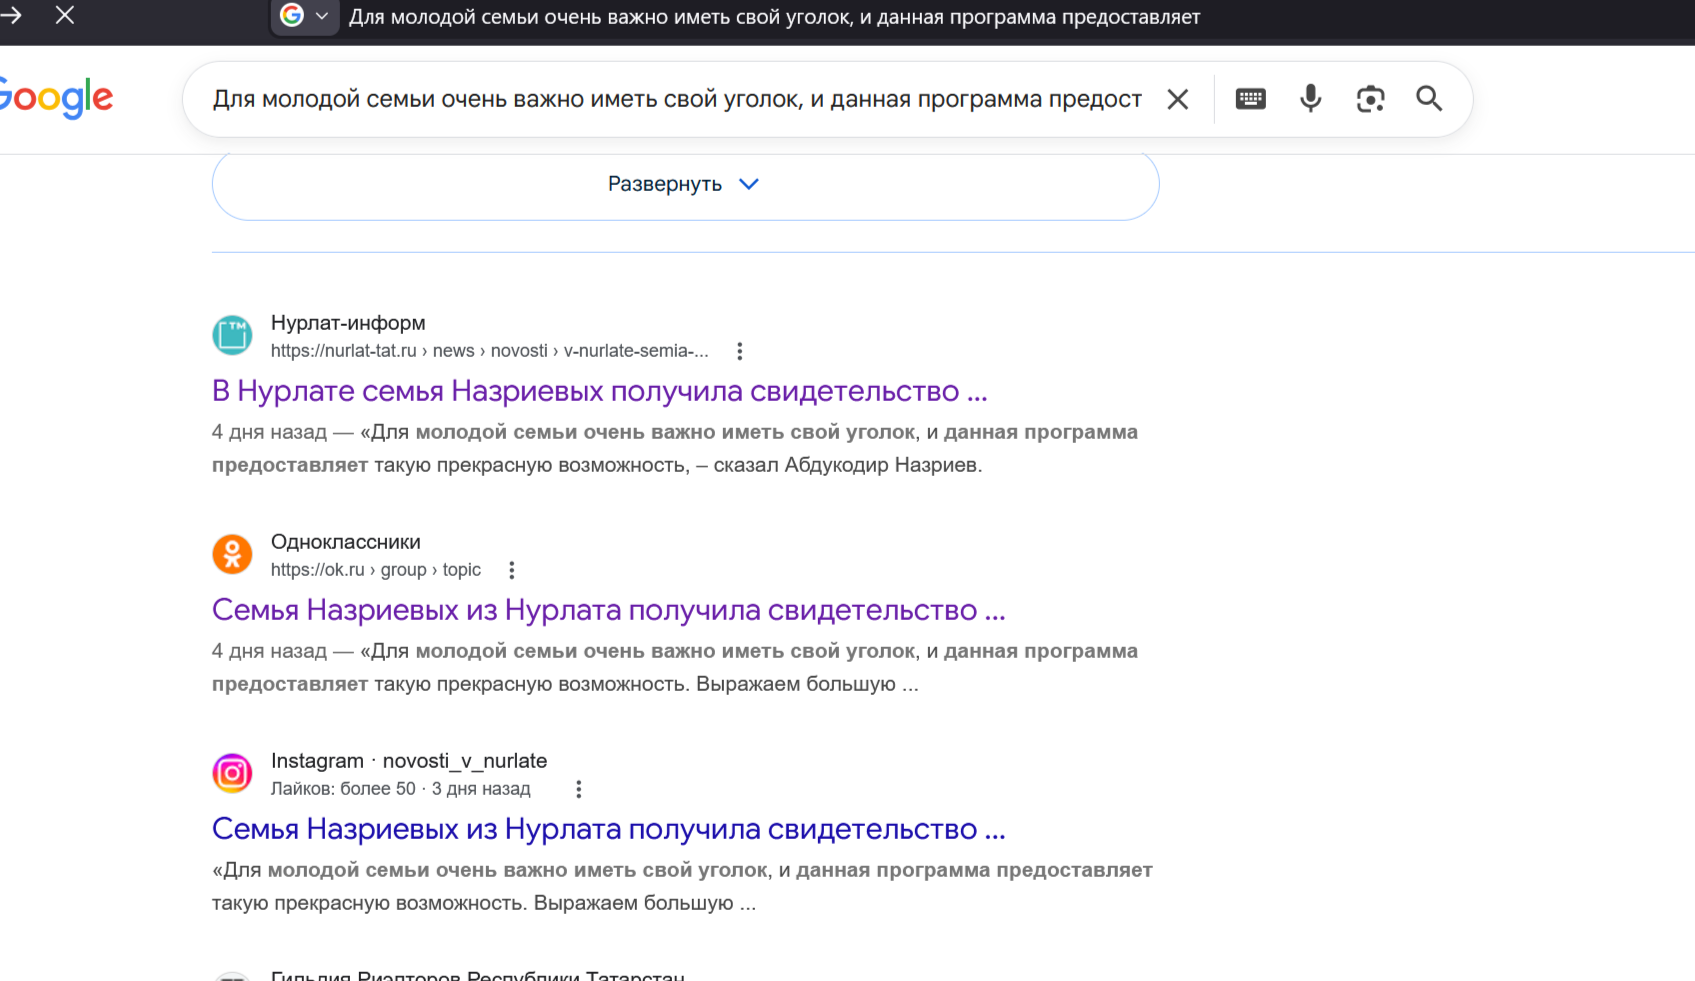This screenshot has width=1695, height=981.
Task: Click the Одноклассники site favicon
Action: pos(232,555)
